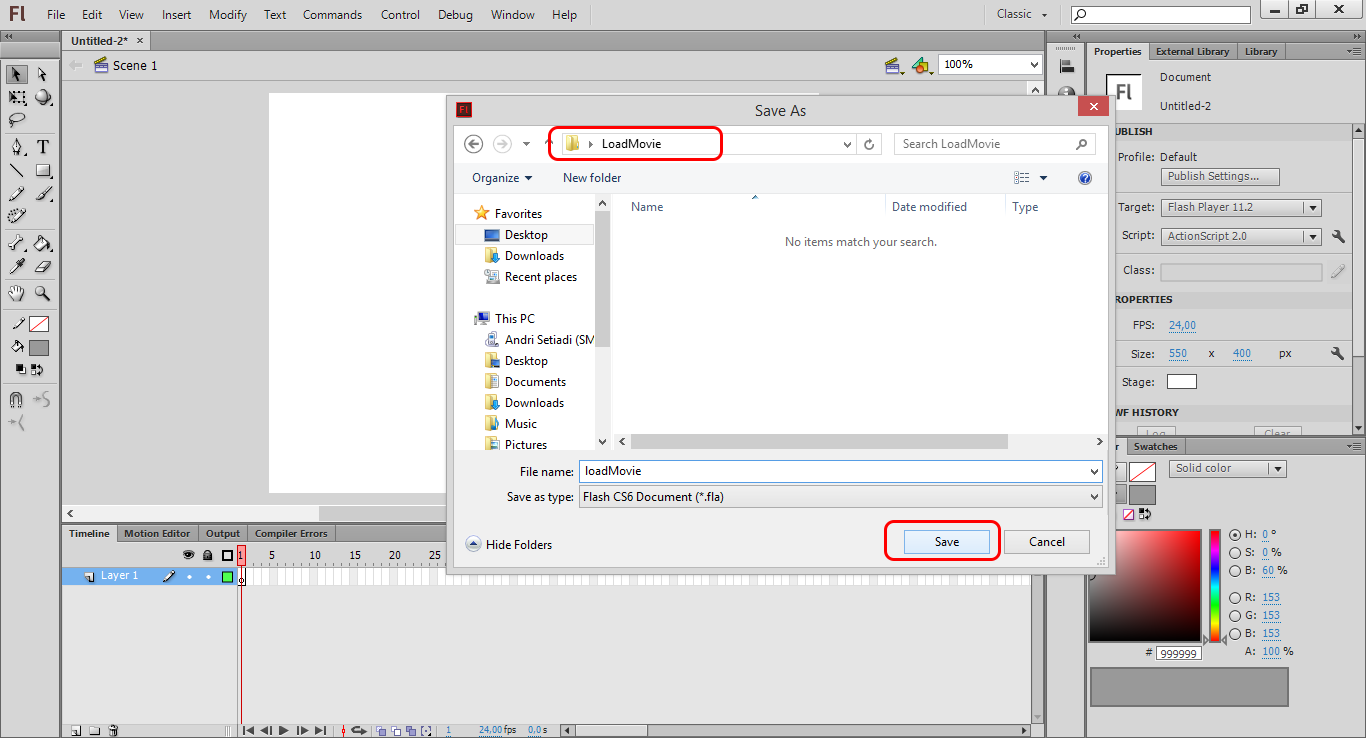Click inside the File name field
The image size is (1366, 738).
pos(840,470)
